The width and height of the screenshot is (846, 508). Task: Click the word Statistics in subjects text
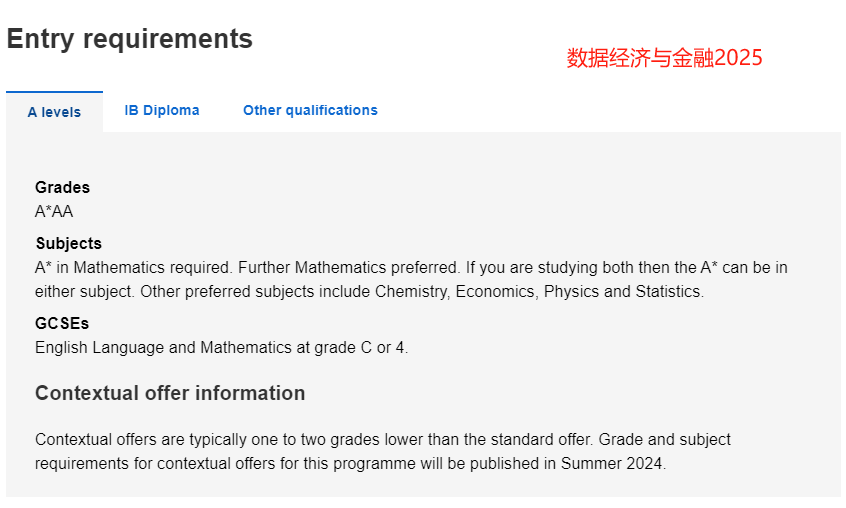point(670,292)
